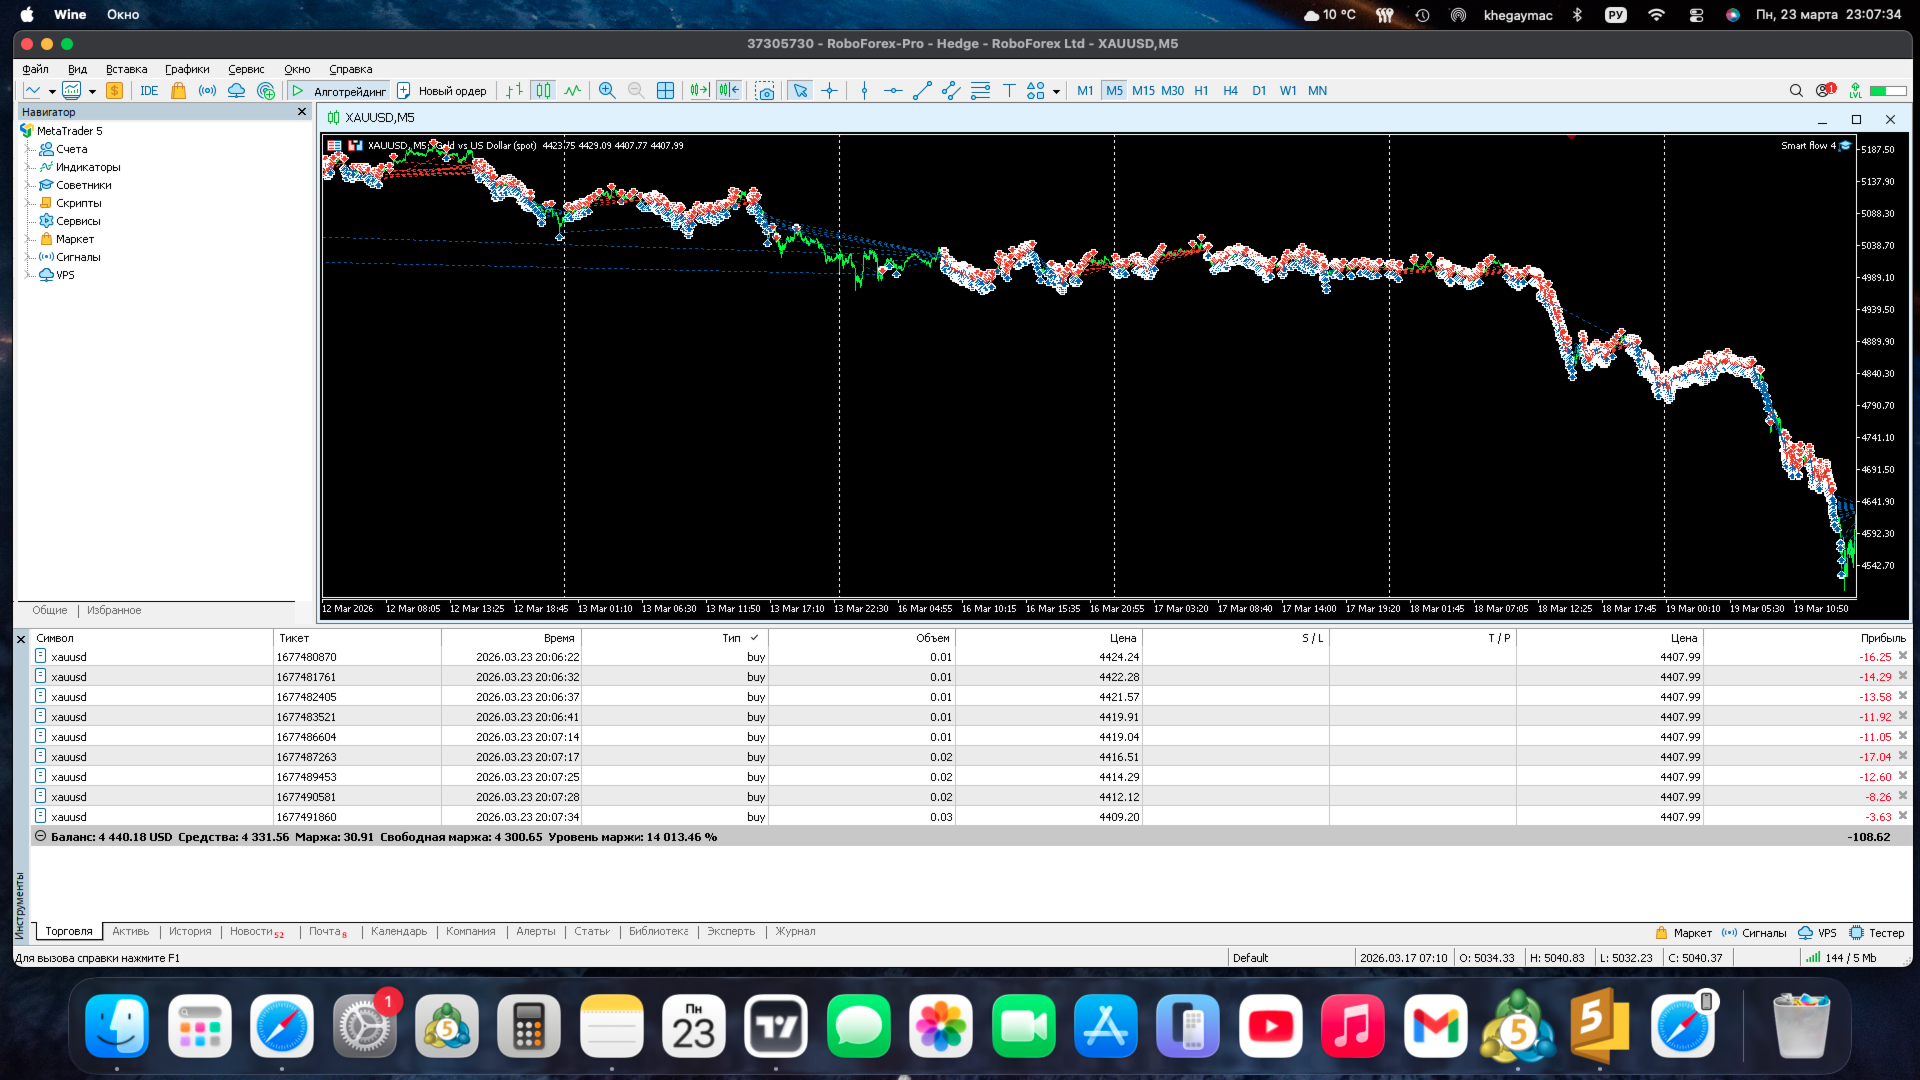
Task: Open the Сервис menu
Action: click(245, 70)
